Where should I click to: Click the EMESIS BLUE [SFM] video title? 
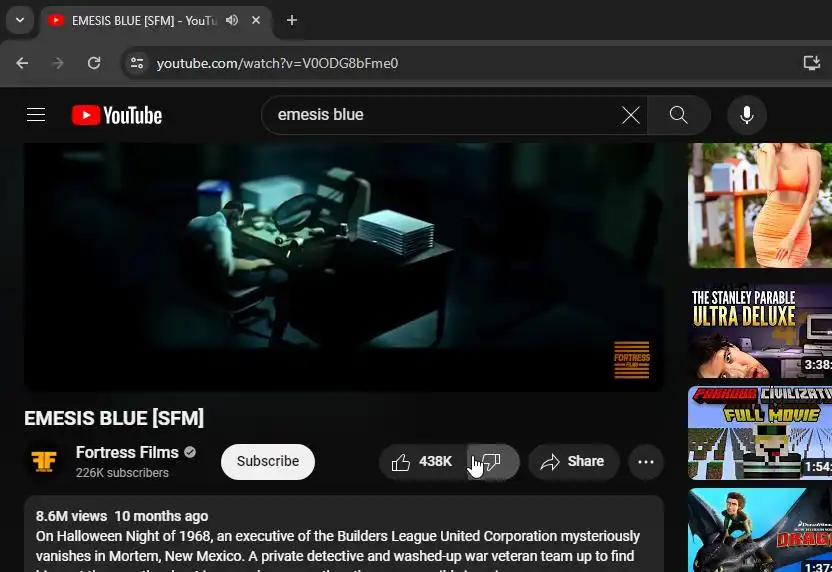click(114, 418)
